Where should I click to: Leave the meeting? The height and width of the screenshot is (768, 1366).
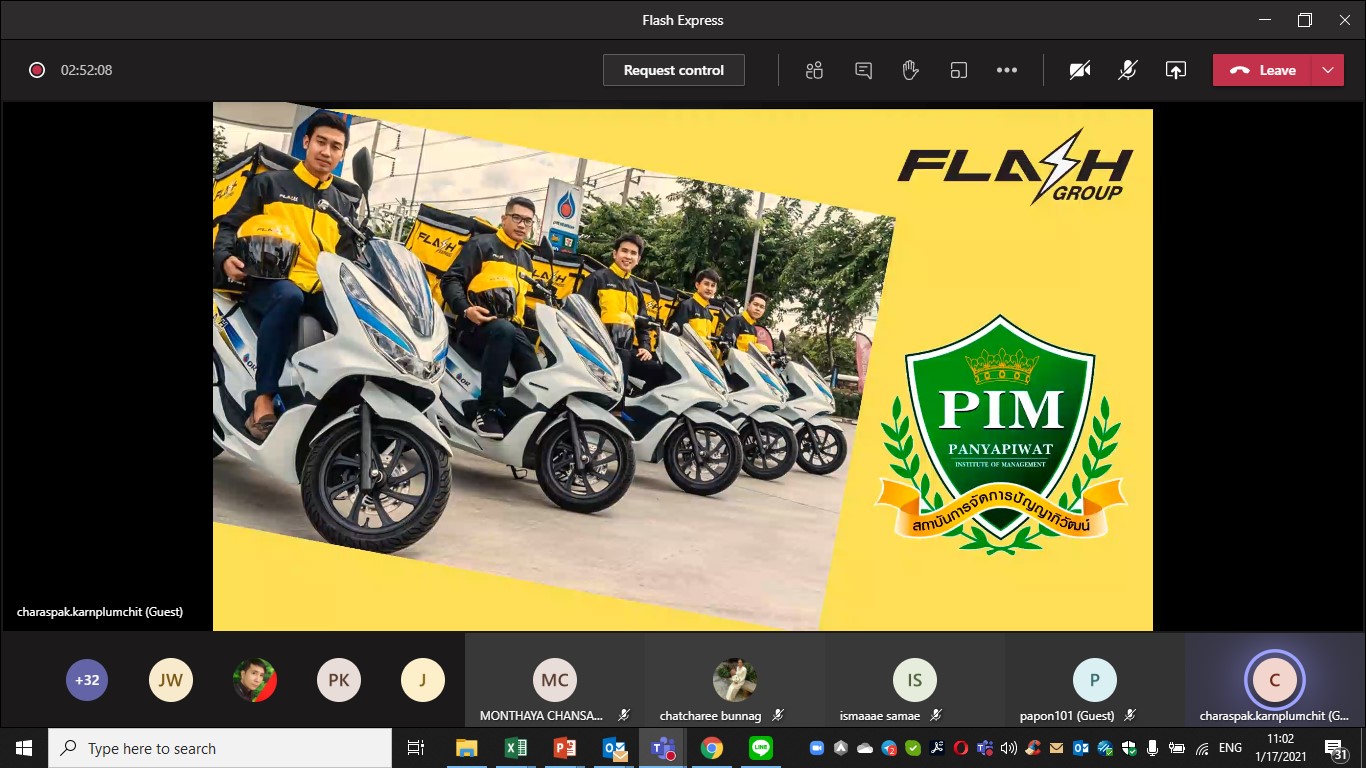coord(1263,70)
